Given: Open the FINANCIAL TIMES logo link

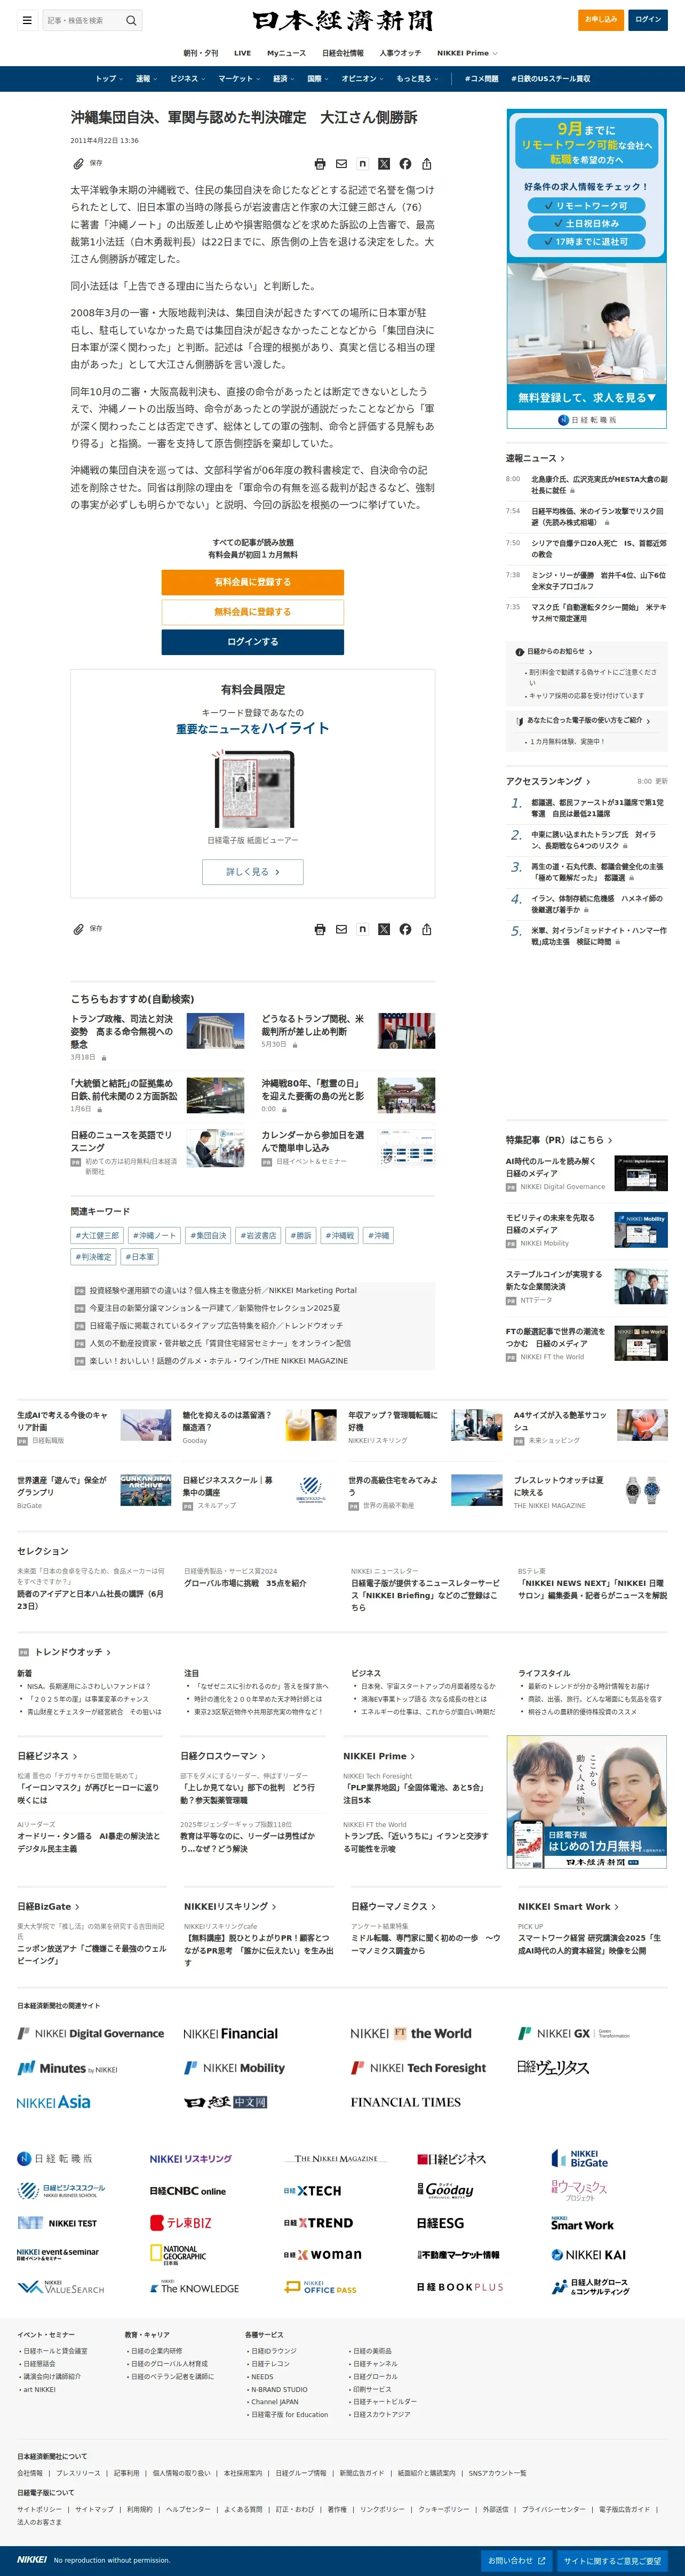Looking at the screenshot, I should pyautogui.click(x=406, y=2102).
